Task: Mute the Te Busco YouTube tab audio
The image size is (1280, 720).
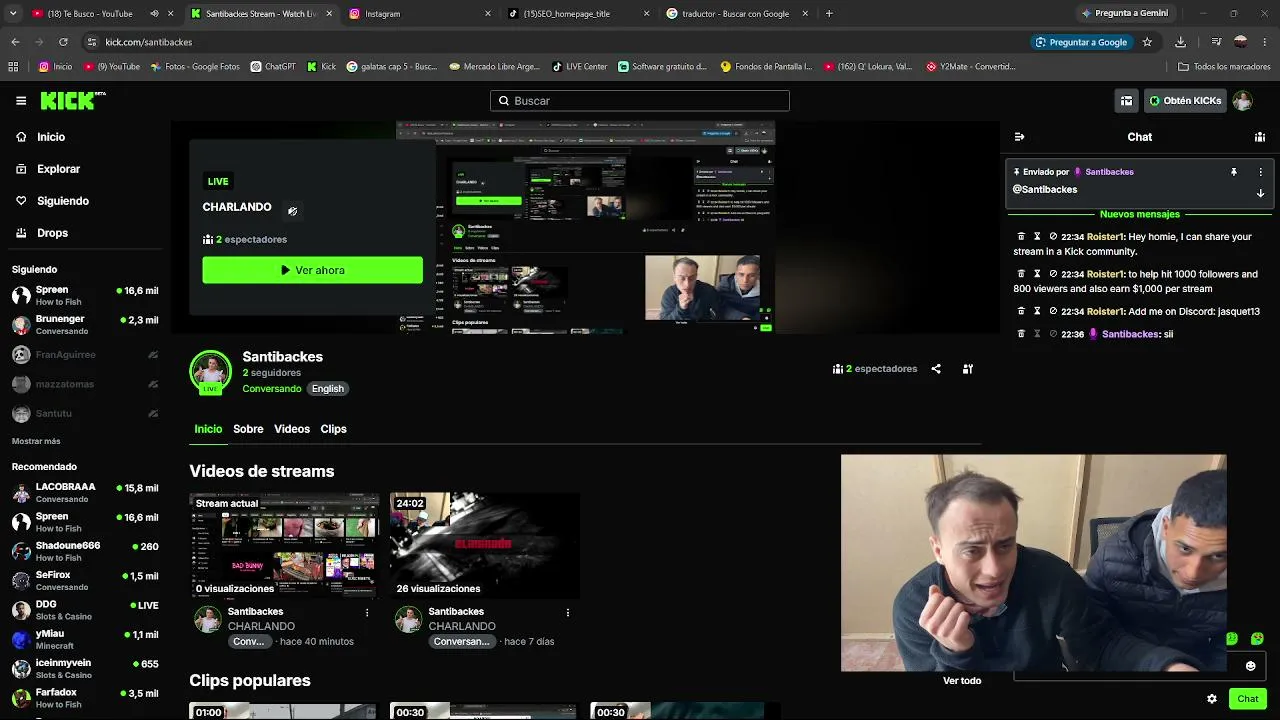Action: 154,14
